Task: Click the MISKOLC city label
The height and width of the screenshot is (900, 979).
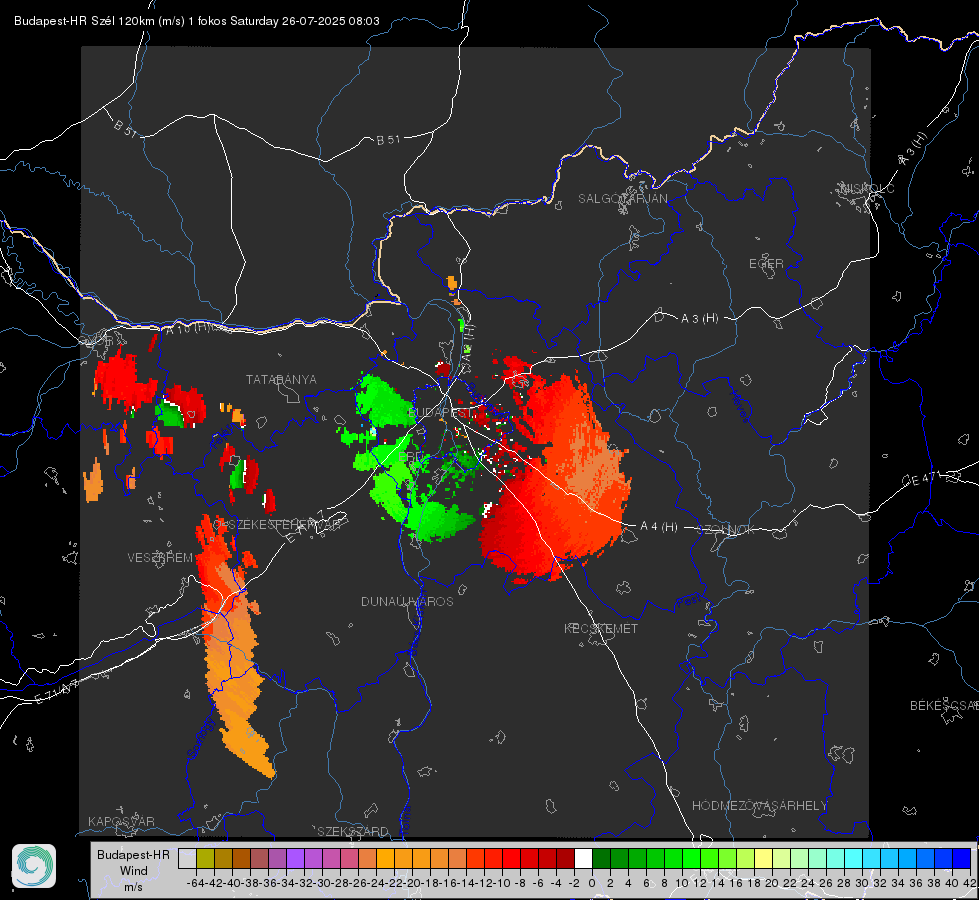Action: pyautogui.click(x=867, y=189)
